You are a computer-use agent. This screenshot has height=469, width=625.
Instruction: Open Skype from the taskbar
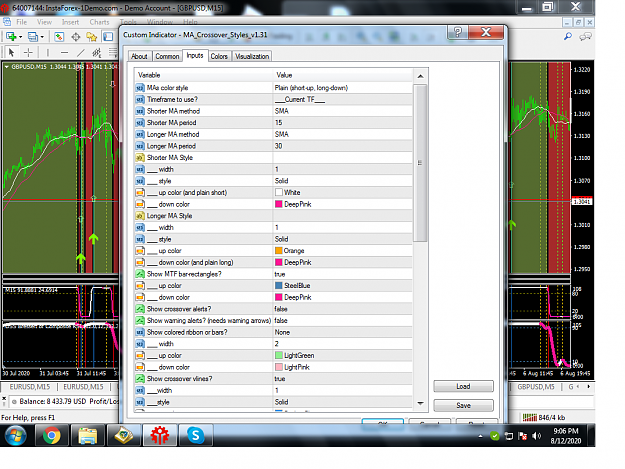[195, 435]
